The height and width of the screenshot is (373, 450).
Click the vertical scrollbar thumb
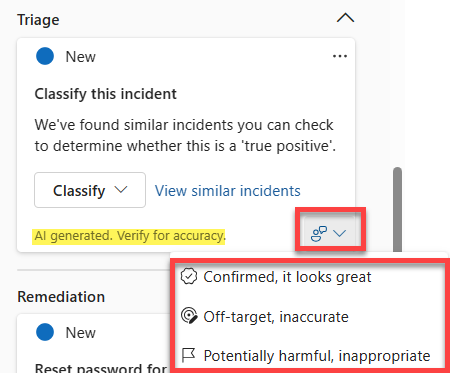397,209
